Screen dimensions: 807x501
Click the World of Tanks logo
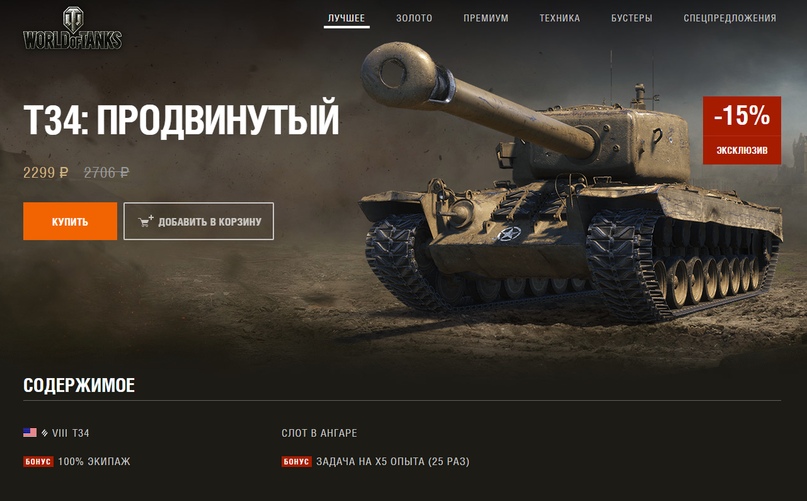pos(73,28)
